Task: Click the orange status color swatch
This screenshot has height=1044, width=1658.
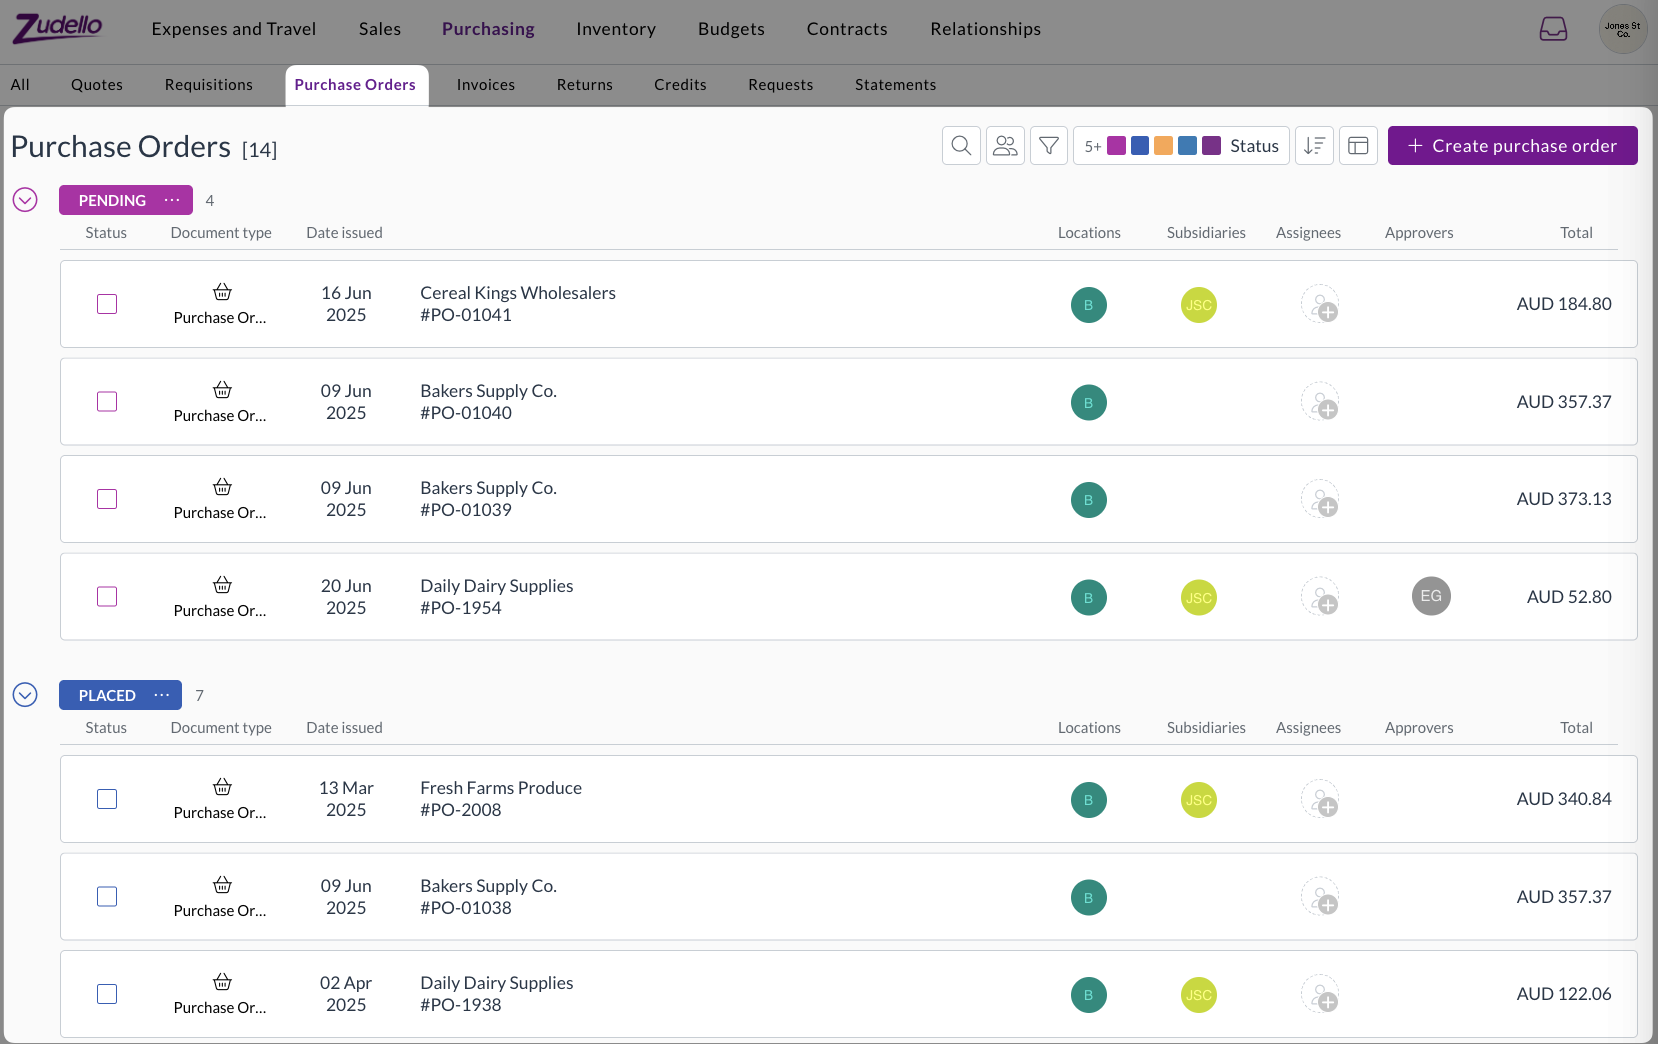Action: [x=1163, y=146]
